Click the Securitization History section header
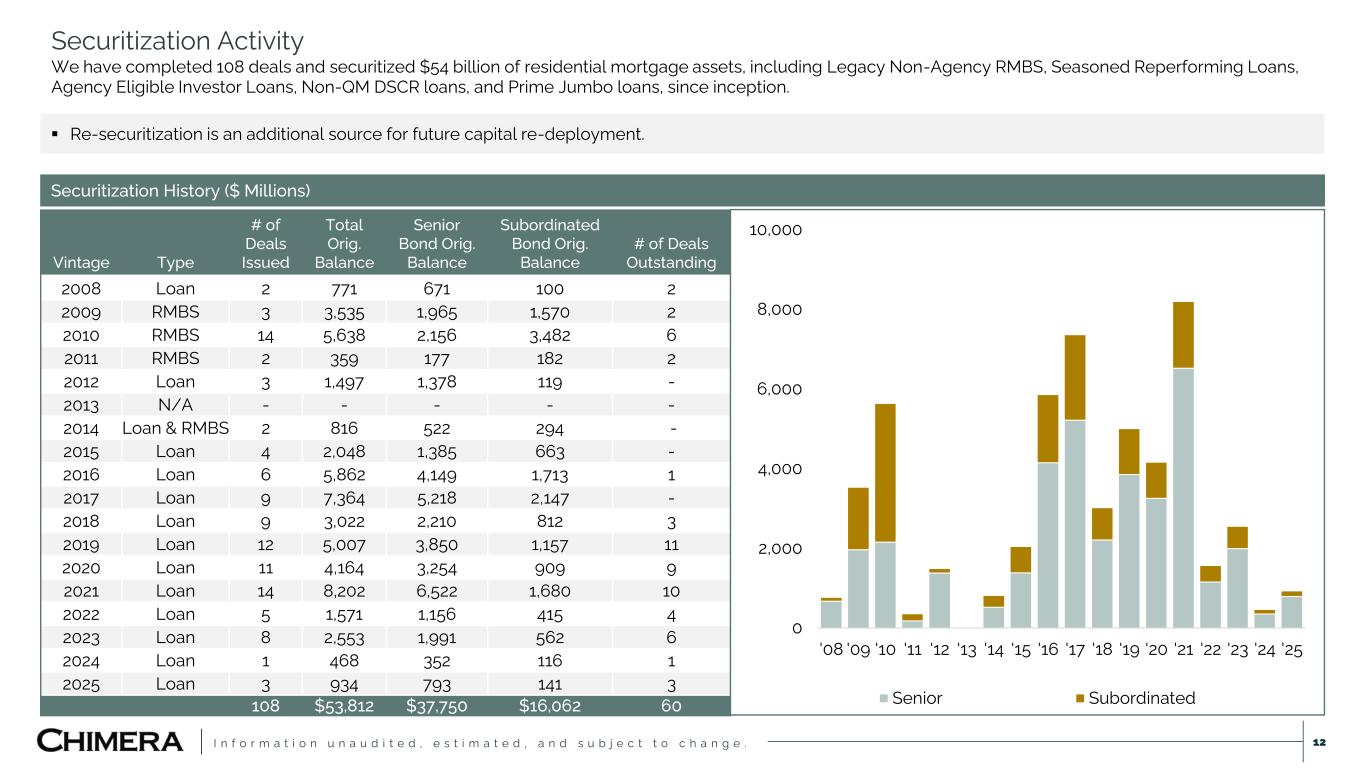The image size is (1365, 768). (x=180, y=190)
